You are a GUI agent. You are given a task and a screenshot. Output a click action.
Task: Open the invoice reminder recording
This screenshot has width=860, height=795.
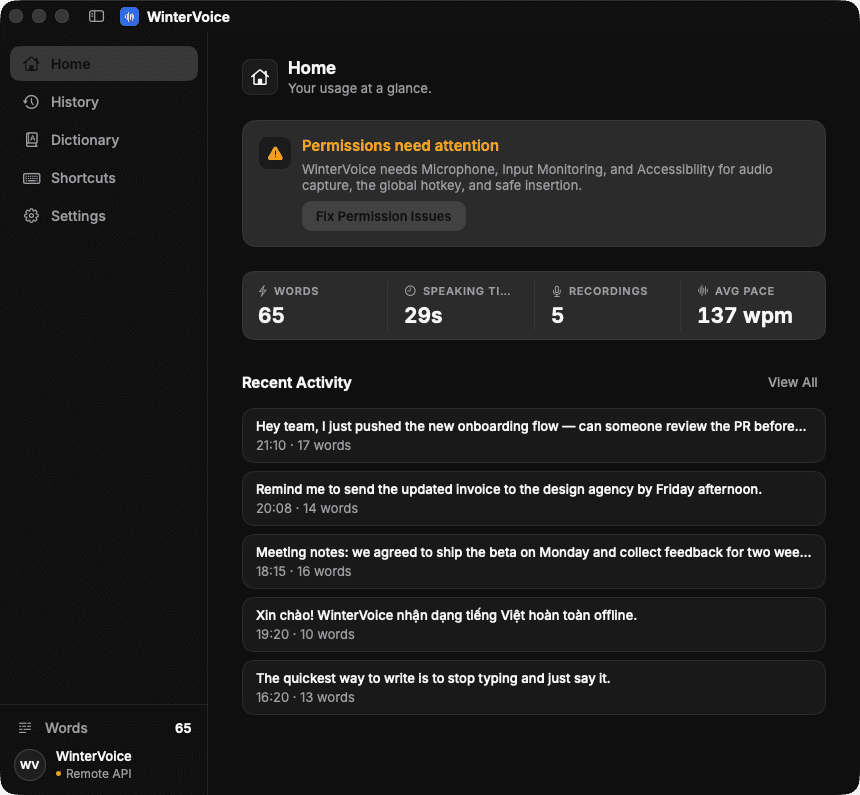(x=534, y=499)
